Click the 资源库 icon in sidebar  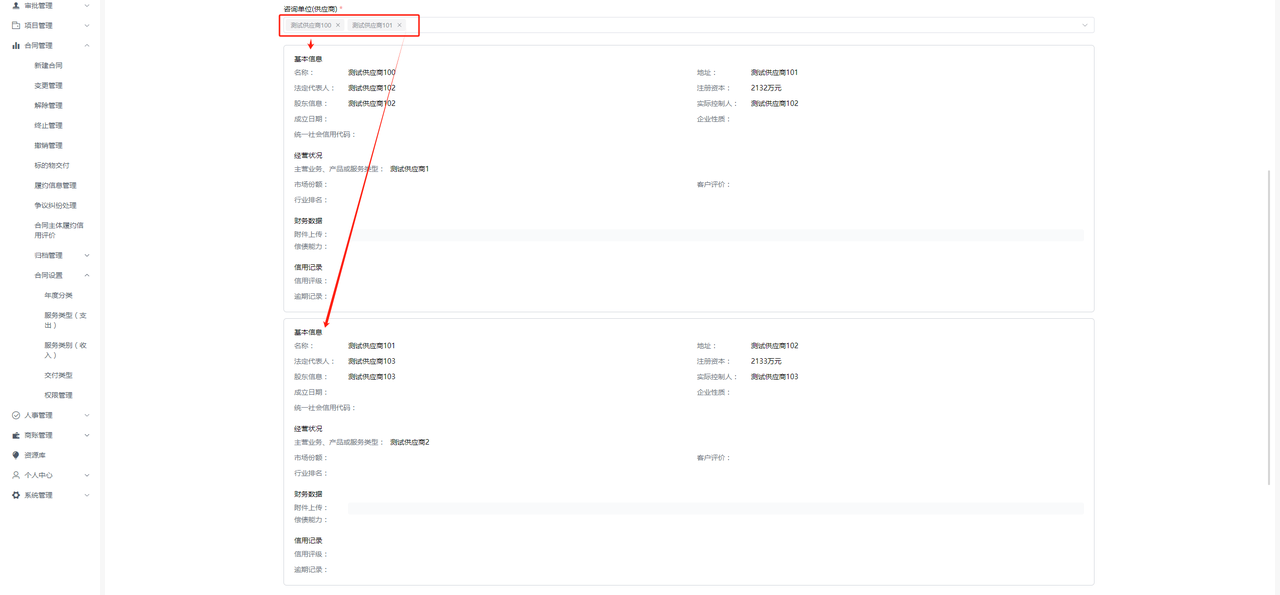(16, 455)
